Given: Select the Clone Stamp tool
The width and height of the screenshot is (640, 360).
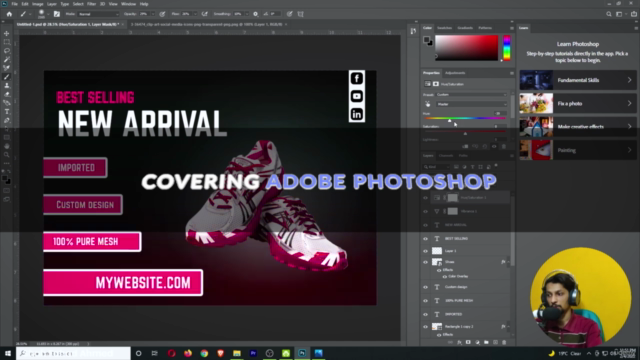Looking at the screenshot, I should coord(7,85).
